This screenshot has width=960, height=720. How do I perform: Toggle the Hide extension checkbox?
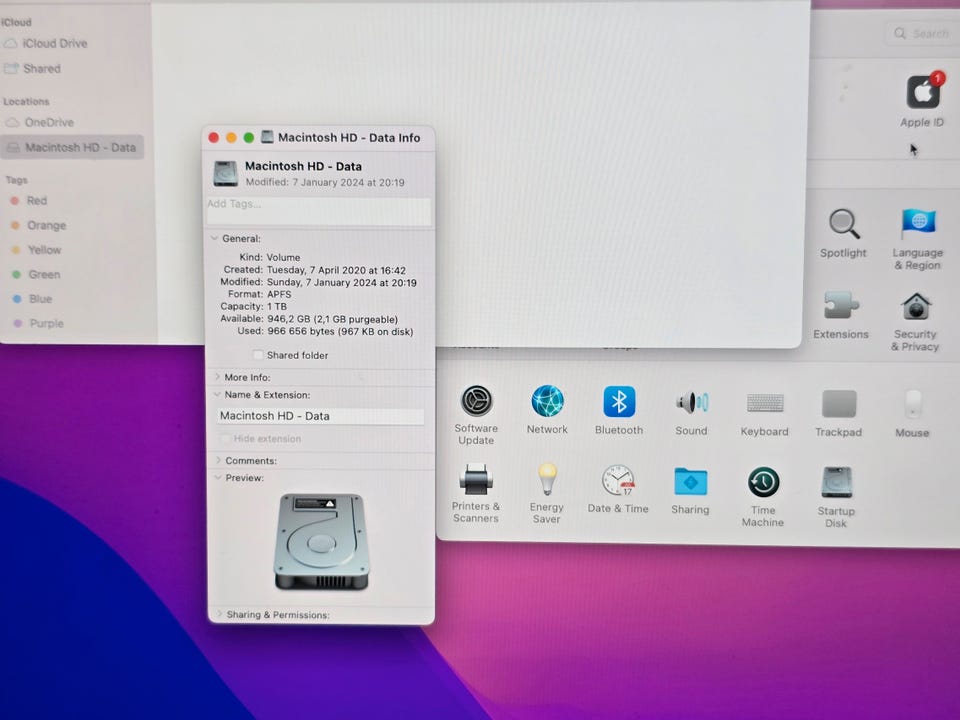click(225, 439)
